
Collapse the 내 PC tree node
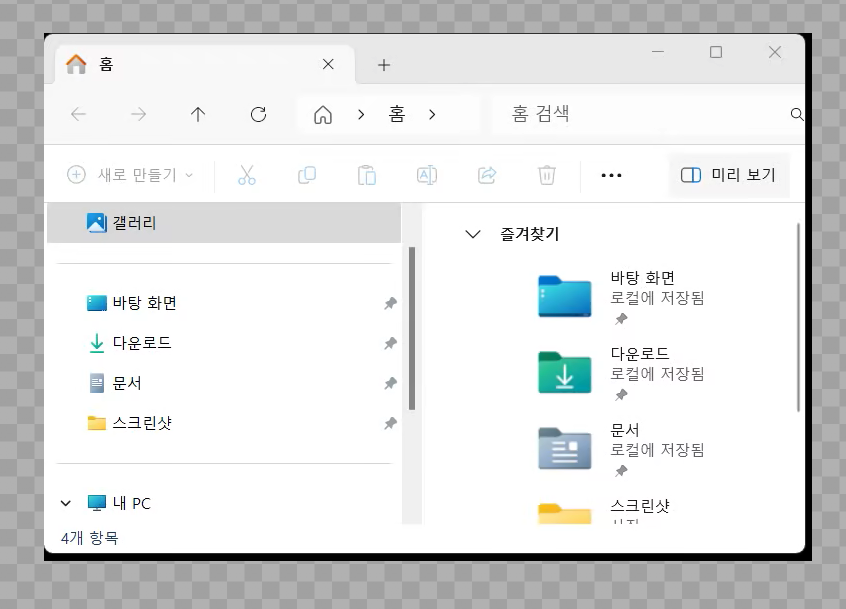(66, 503)
